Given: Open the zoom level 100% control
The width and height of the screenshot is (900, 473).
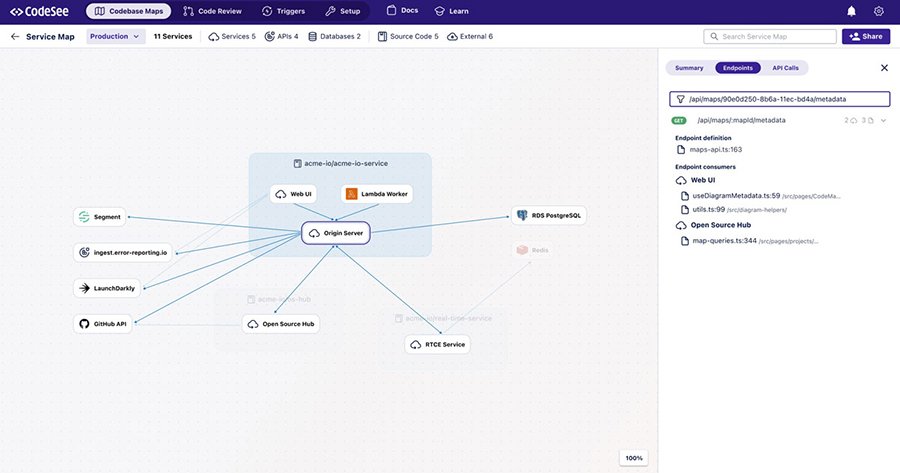Looking at the screenshot, I should coord(634,458).
